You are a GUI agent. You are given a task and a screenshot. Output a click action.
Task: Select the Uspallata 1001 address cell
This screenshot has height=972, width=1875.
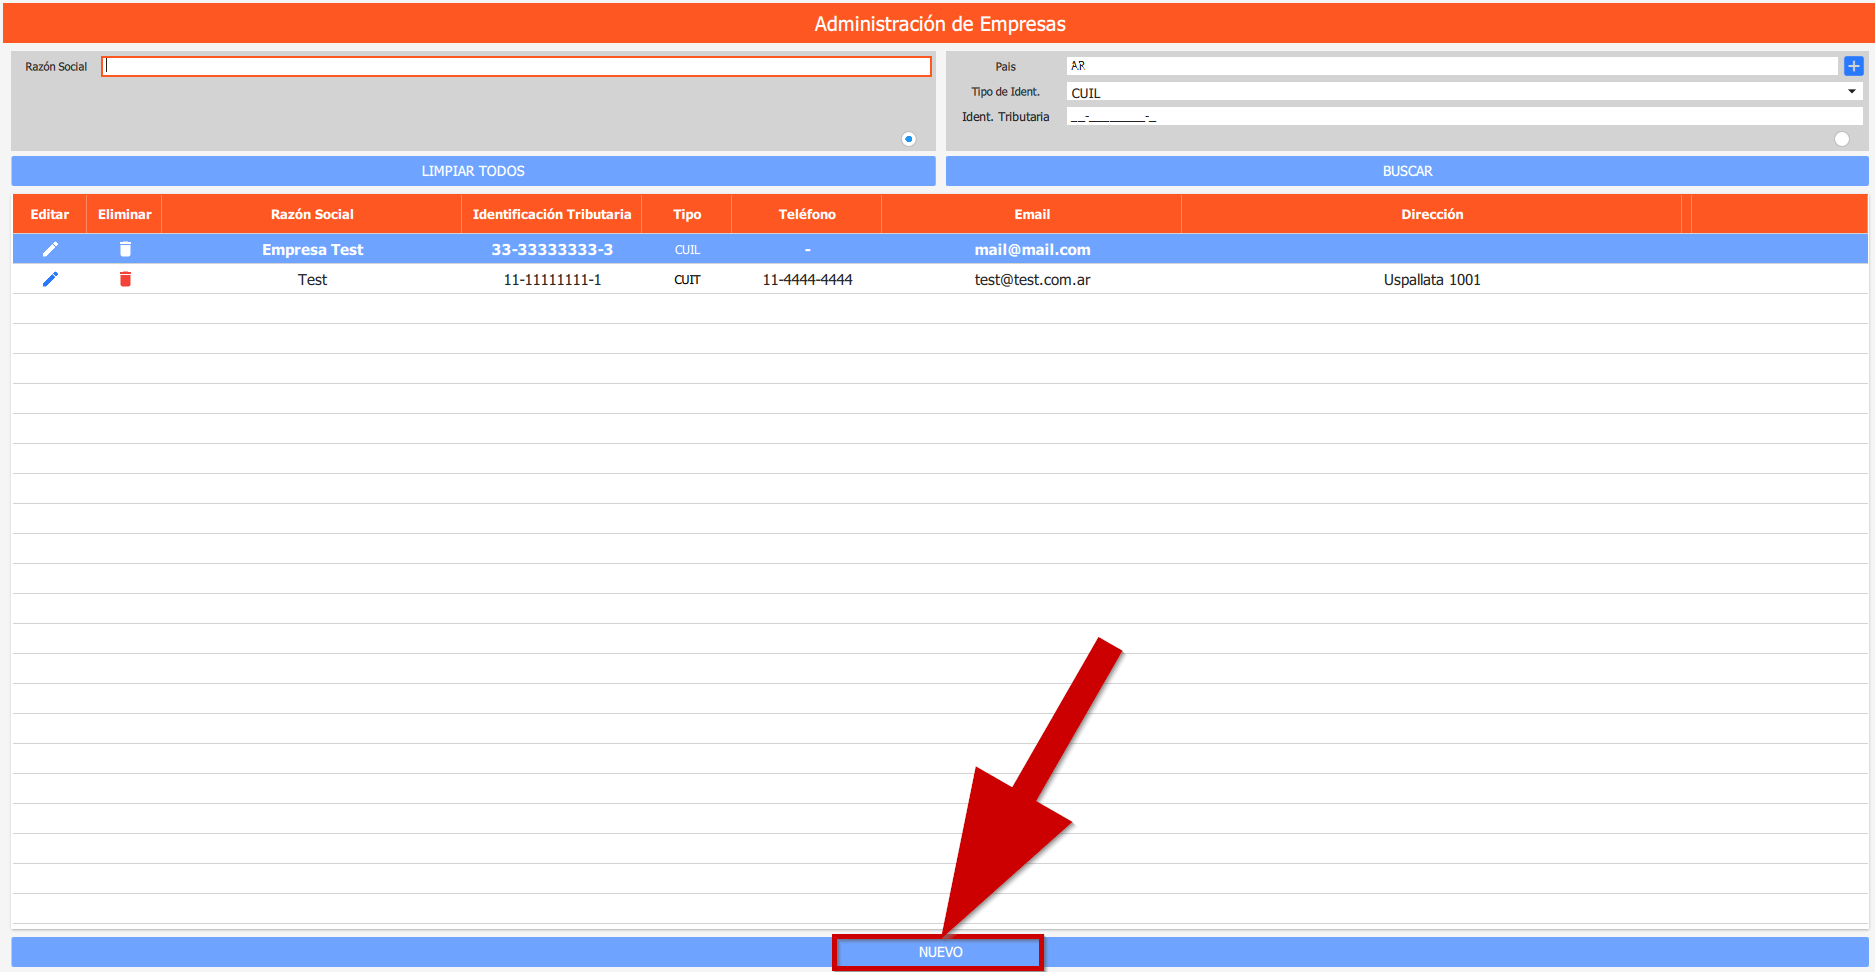pyautogui.click(x=1431, y=280)
